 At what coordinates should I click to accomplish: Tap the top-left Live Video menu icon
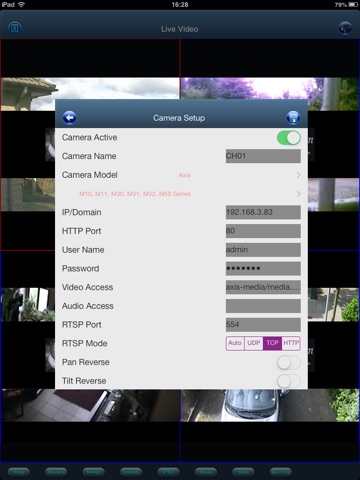14,28
